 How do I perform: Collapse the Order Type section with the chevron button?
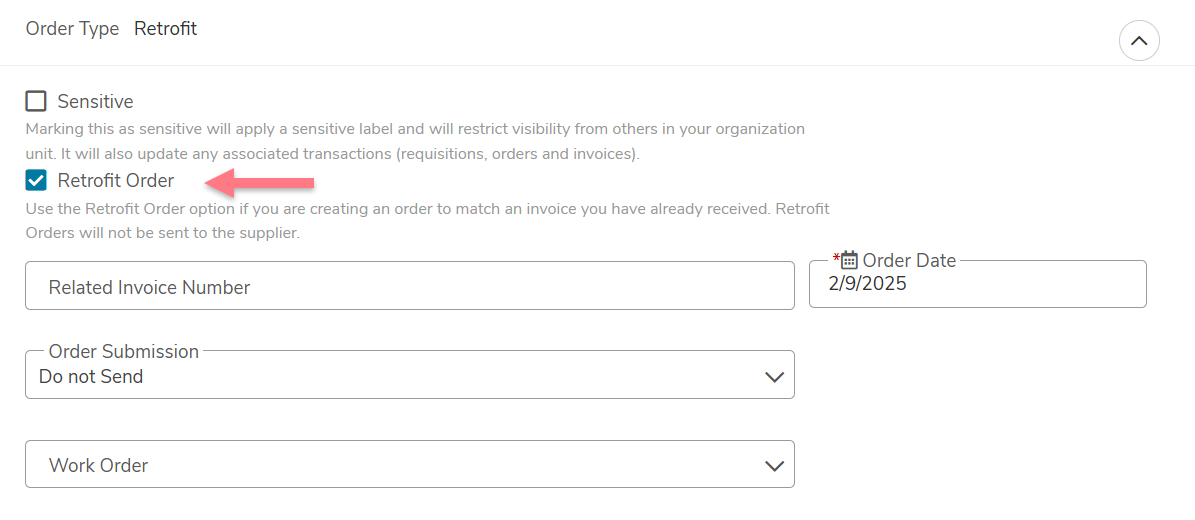[x=1139, y=41]
